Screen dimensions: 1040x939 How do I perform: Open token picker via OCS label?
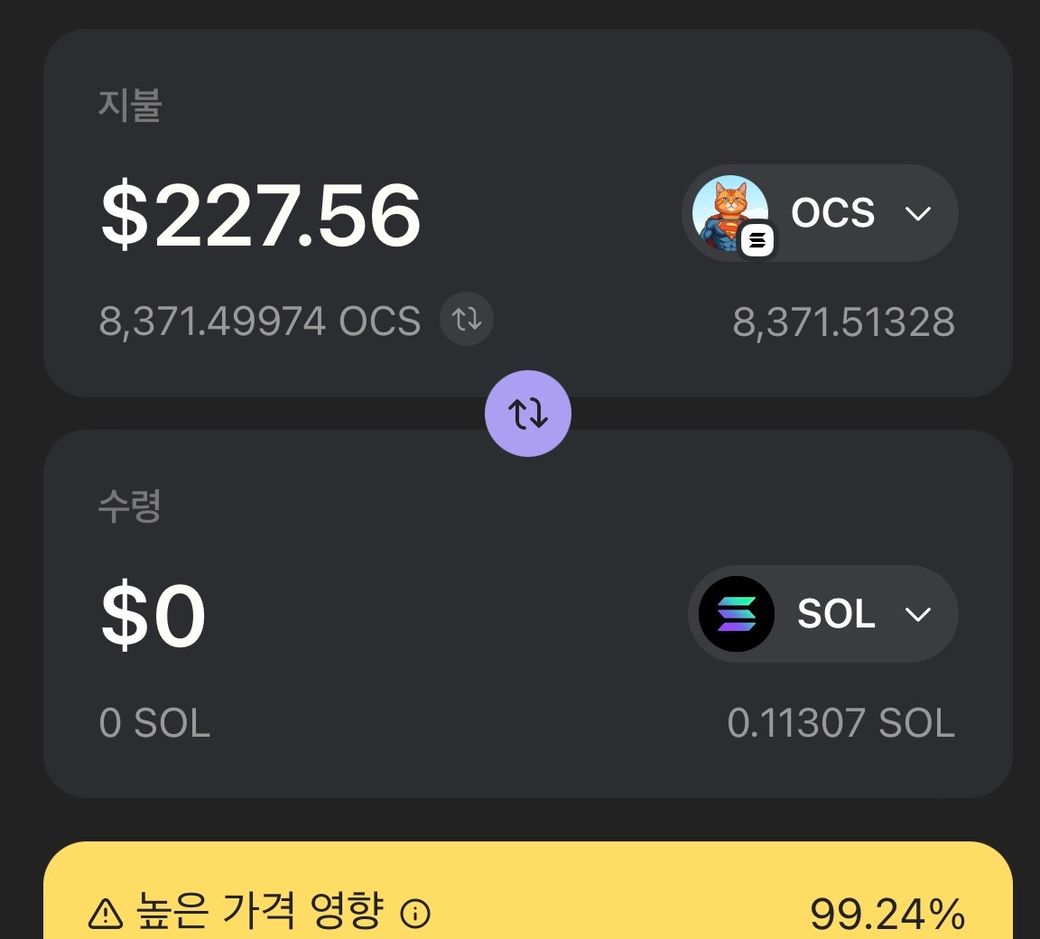click(x=833, y=213)
